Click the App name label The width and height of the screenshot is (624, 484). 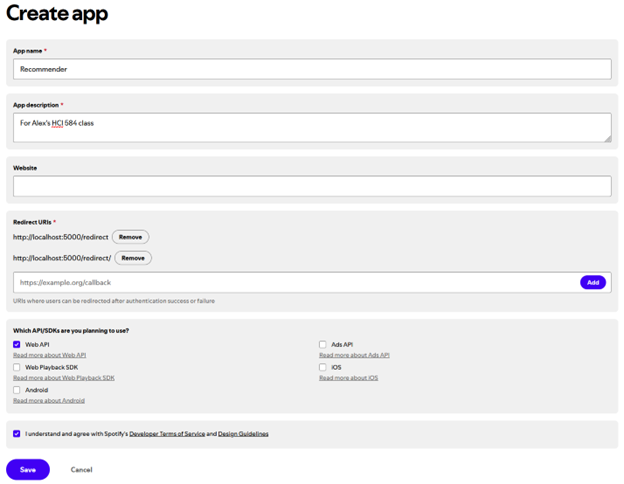(27, 51)
